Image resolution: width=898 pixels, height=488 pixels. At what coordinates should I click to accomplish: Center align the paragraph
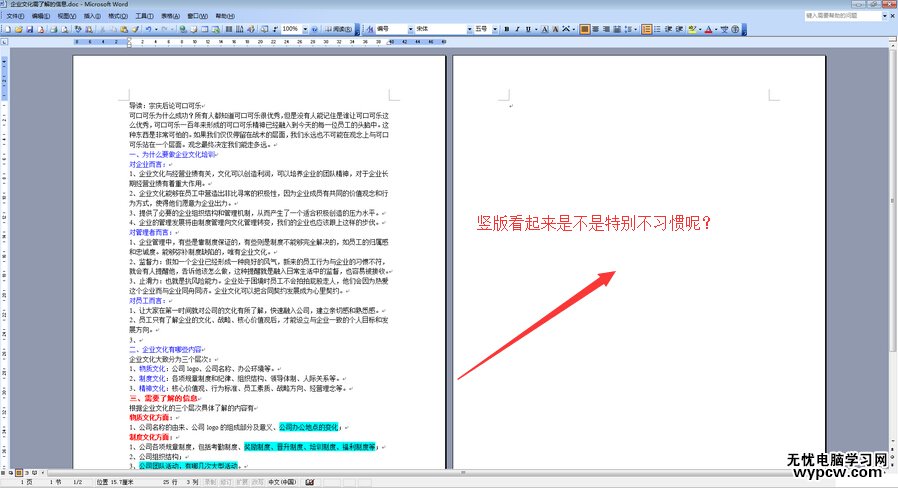coord(596,29)
